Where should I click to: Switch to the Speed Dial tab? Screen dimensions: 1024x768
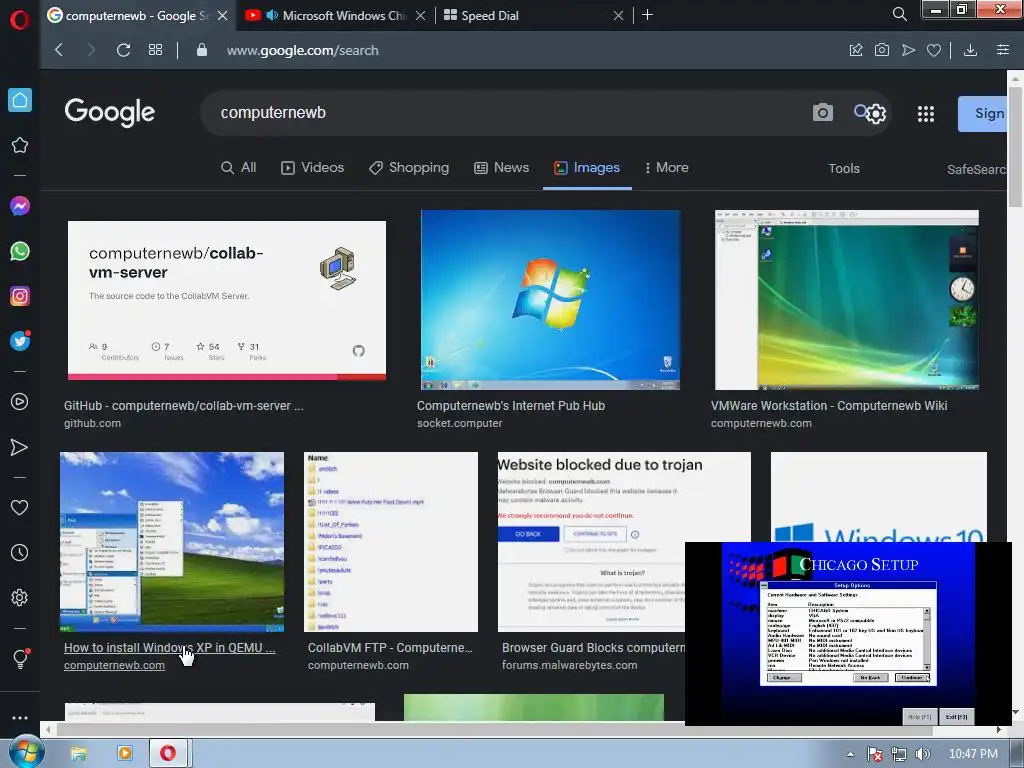(x=532, y=16)
